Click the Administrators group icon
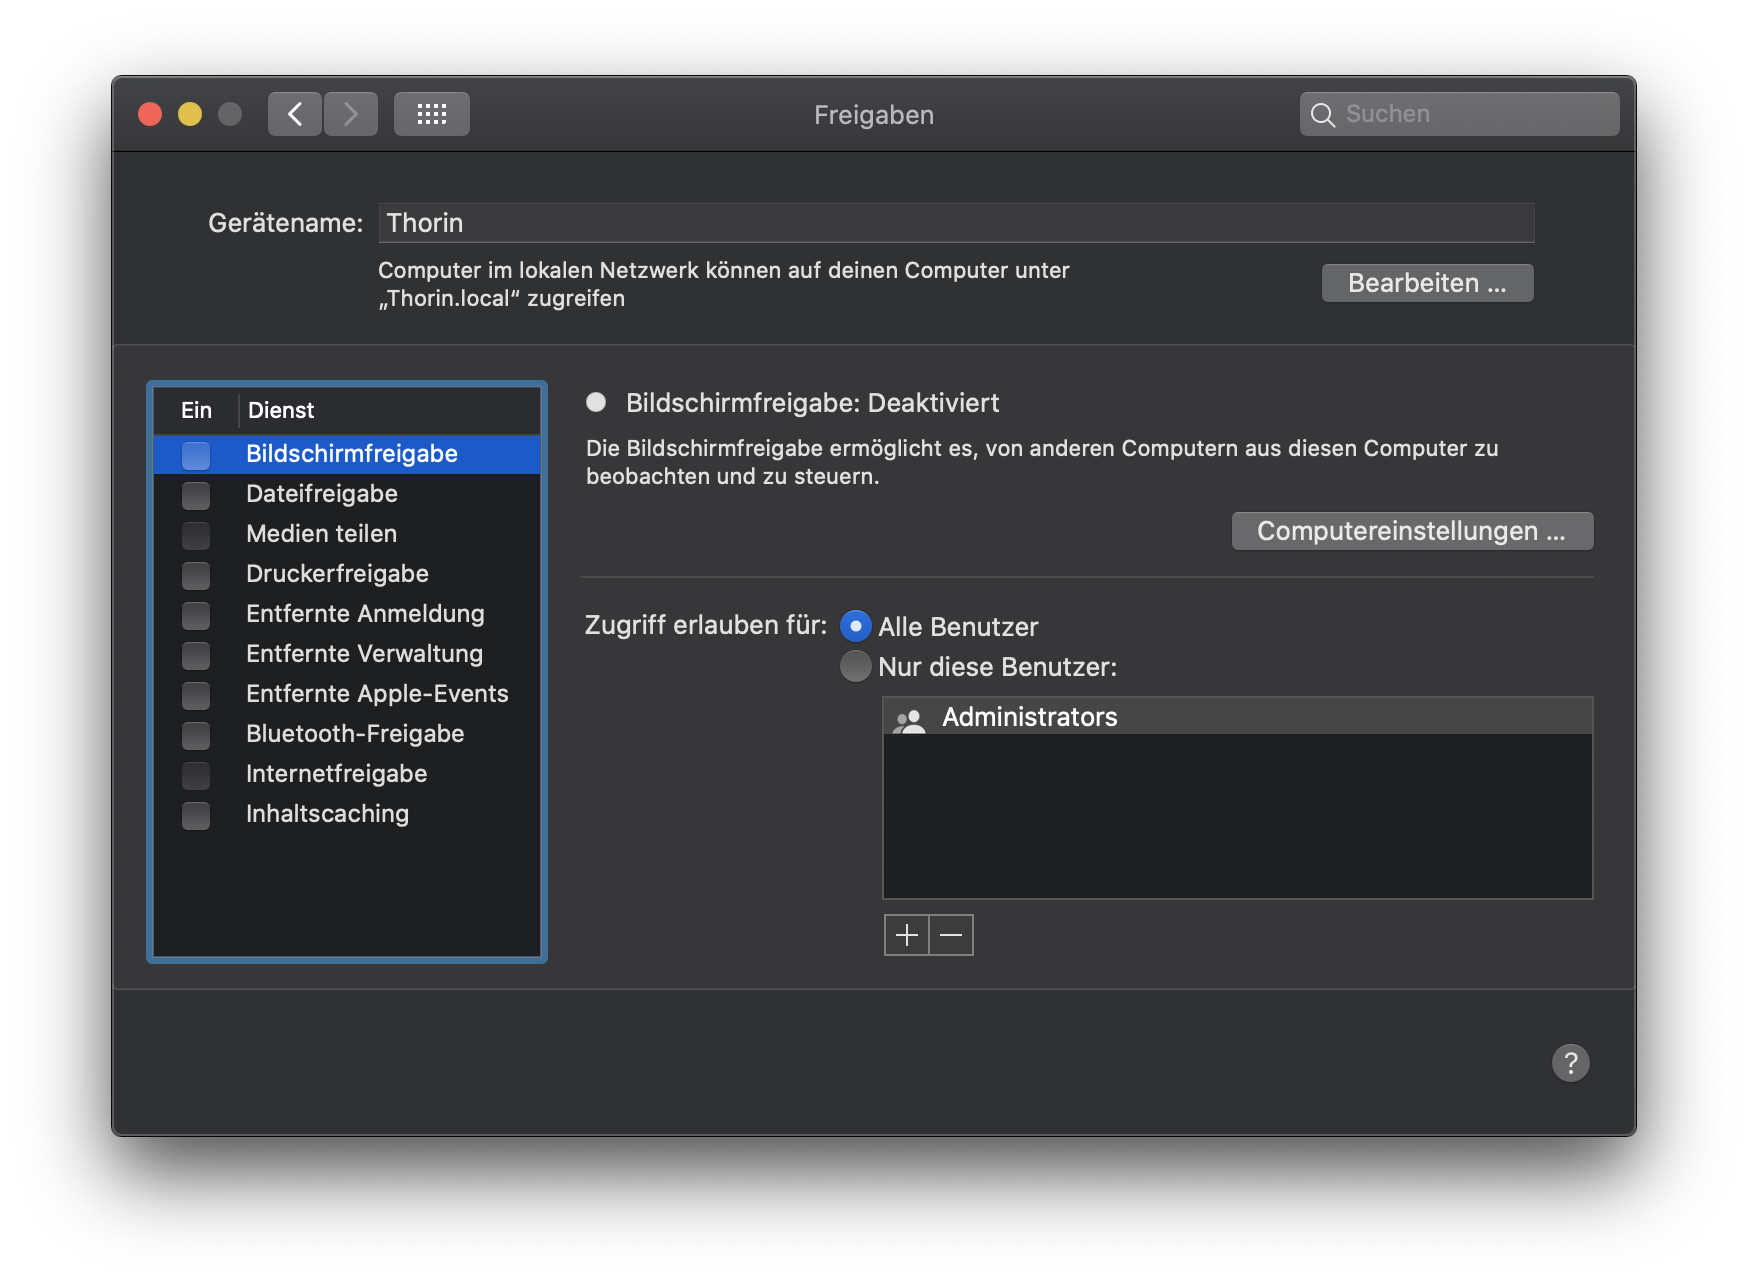 911,717
